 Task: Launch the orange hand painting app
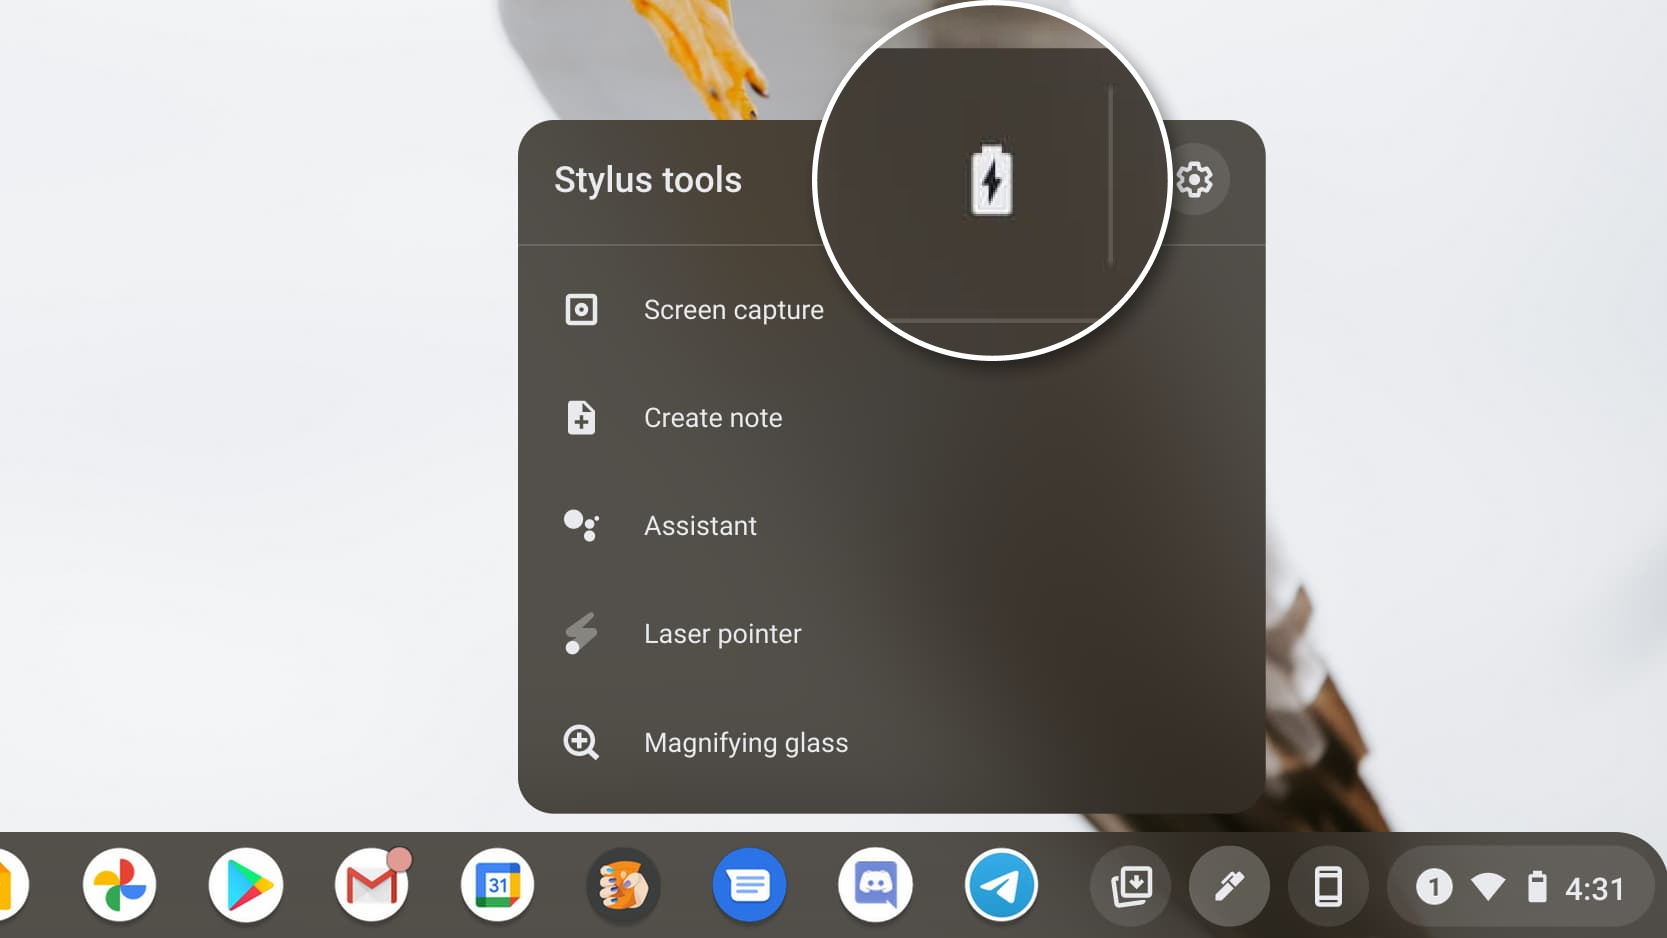[623, 886]
